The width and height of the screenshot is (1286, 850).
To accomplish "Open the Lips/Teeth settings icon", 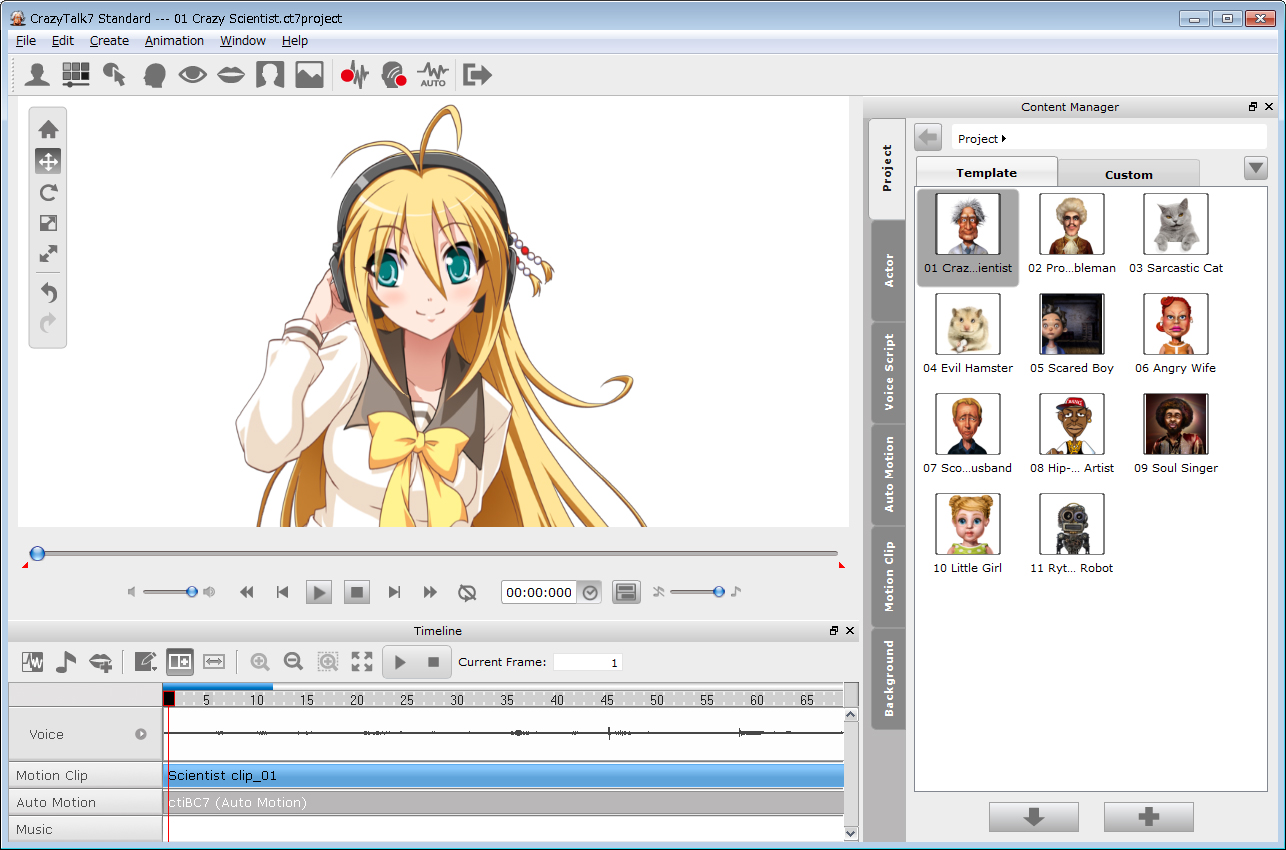I will click(x=231, y=75).
